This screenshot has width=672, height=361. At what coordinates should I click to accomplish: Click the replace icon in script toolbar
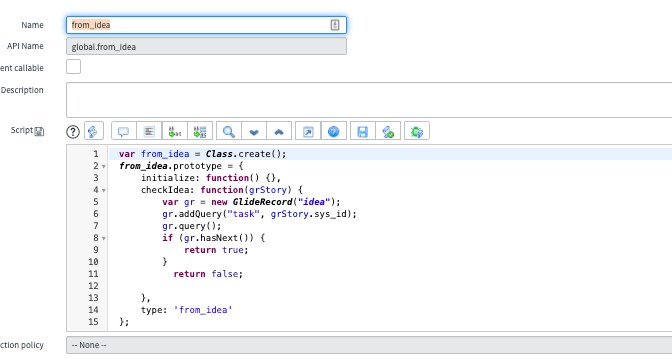174,131
